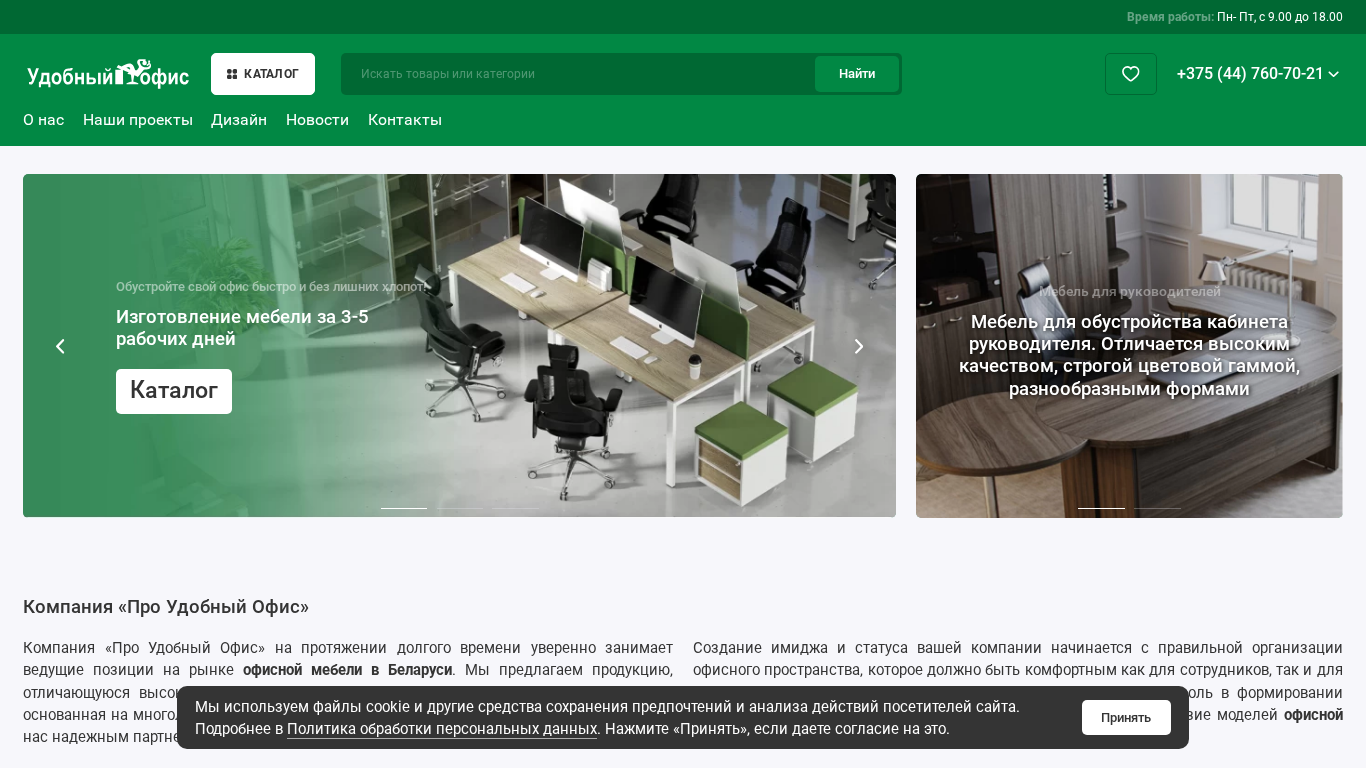This screenshot has width=1366, height=768.
Task: Advance to the next slide in the main banner
Action: click(x=858, y=346)
